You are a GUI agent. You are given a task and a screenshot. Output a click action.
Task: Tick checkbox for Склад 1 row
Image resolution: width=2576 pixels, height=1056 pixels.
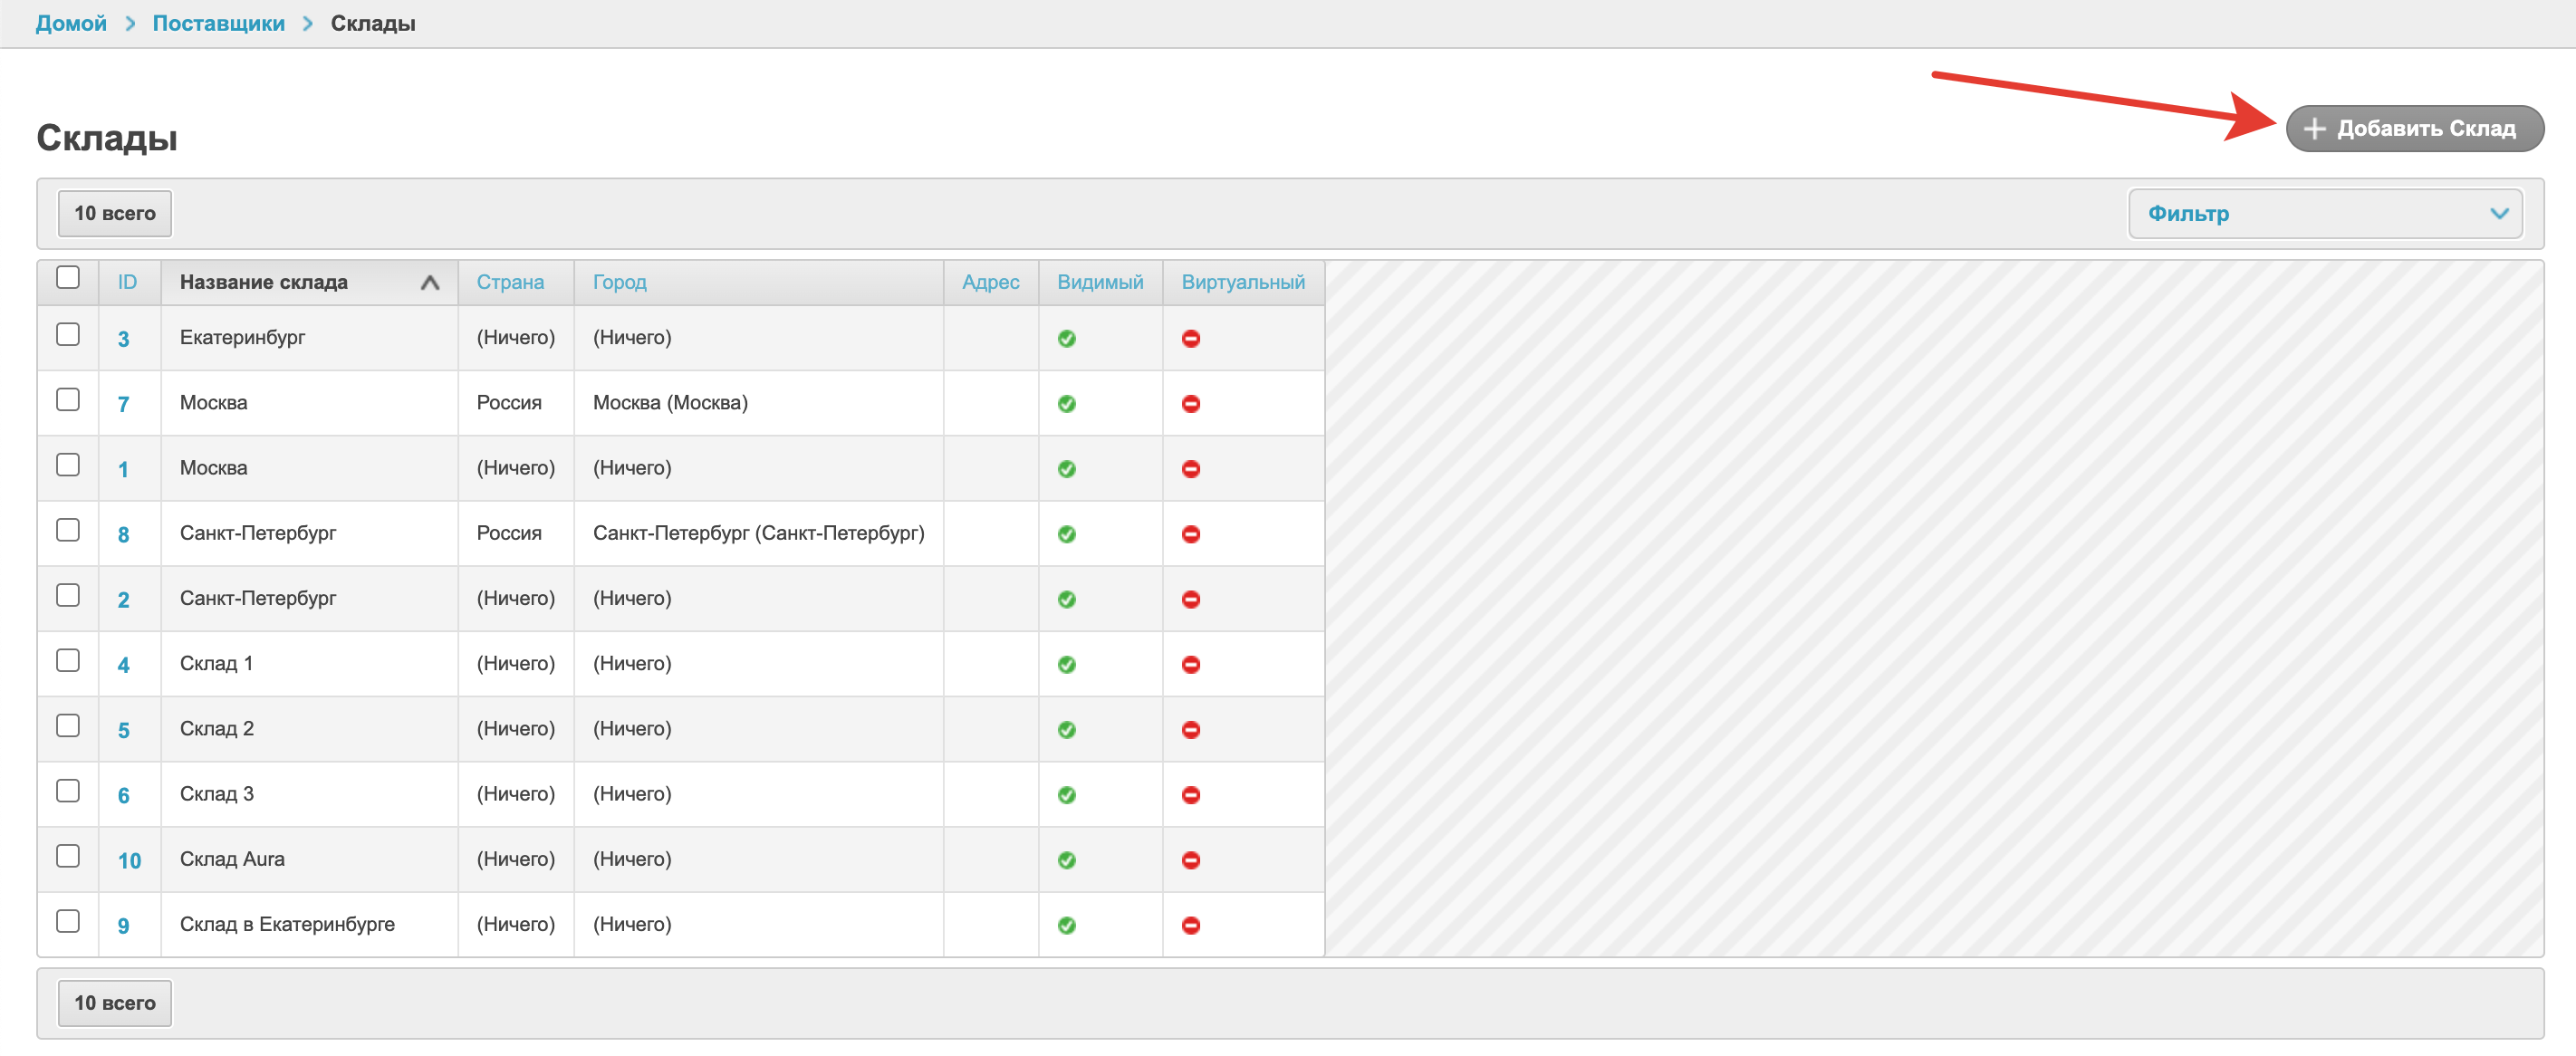point(68,660)
